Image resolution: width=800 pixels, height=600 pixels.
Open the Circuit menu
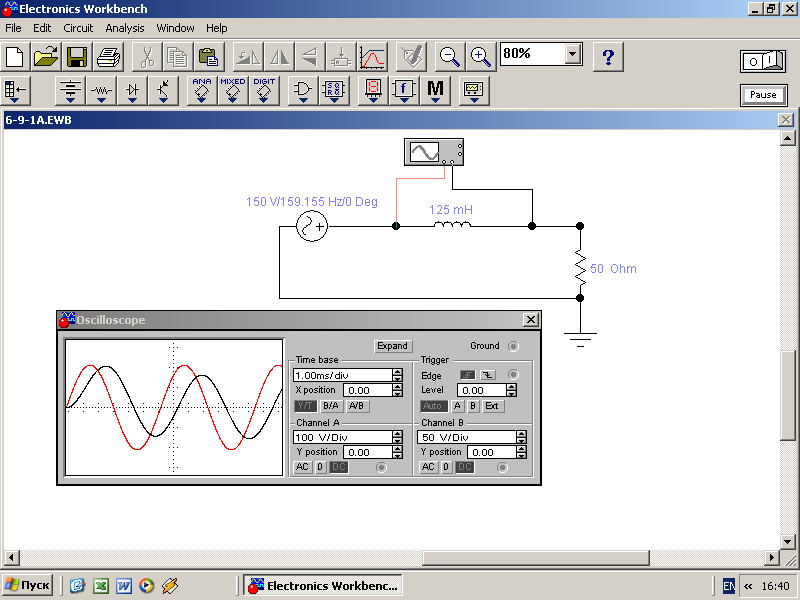point(78,28)
